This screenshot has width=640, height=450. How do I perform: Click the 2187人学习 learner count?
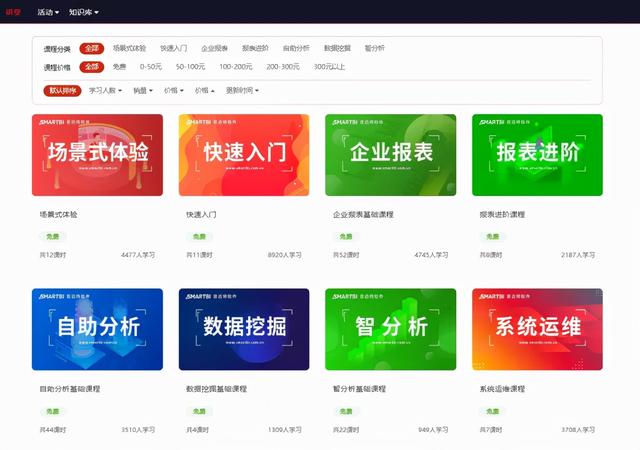578,255
